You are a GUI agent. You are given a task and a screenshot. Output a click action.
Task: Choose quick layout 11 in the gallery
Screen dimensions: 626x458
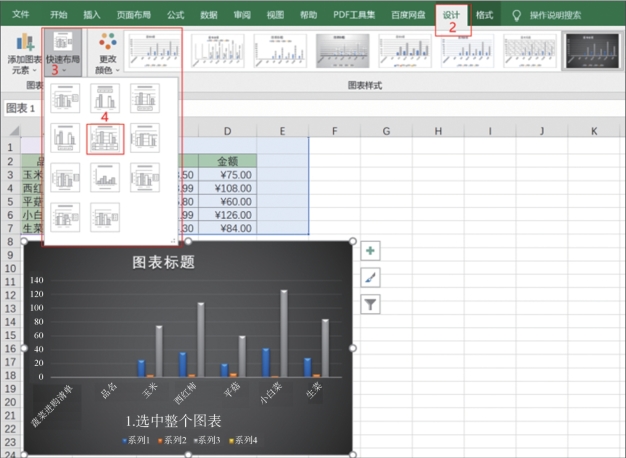coord(105,218)
